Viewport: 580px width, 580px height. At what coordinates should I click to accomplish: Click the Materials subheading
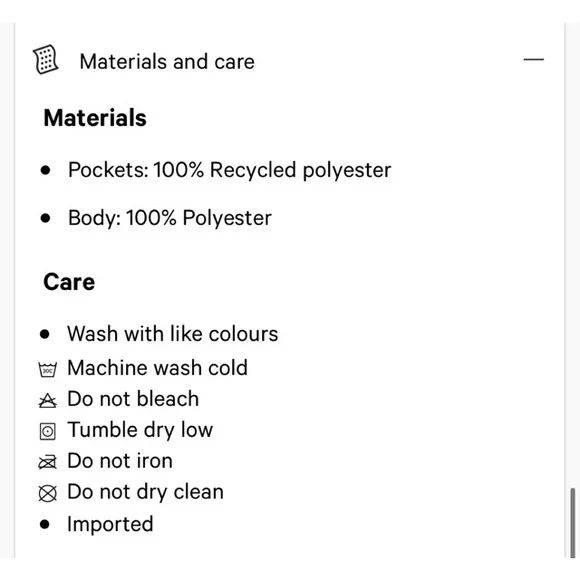coord(95,118)
